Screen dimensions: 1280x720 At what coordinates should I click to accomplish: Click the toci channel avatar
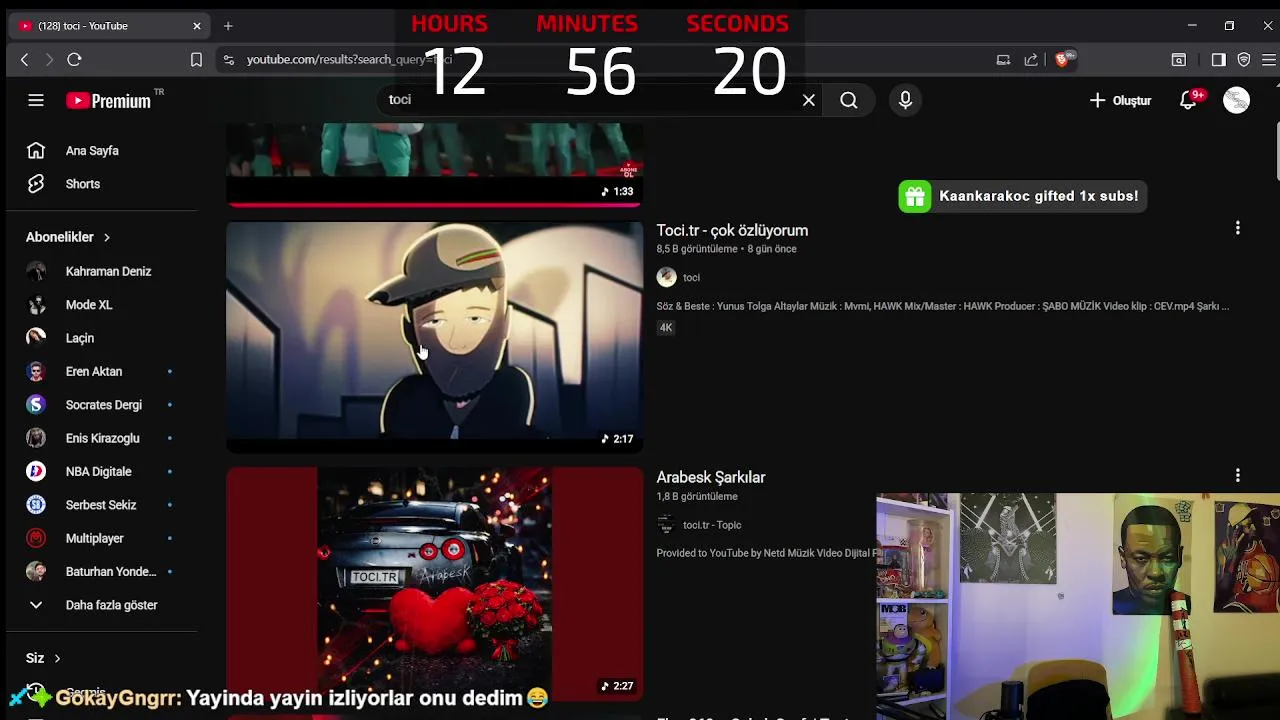coord(666,278)
